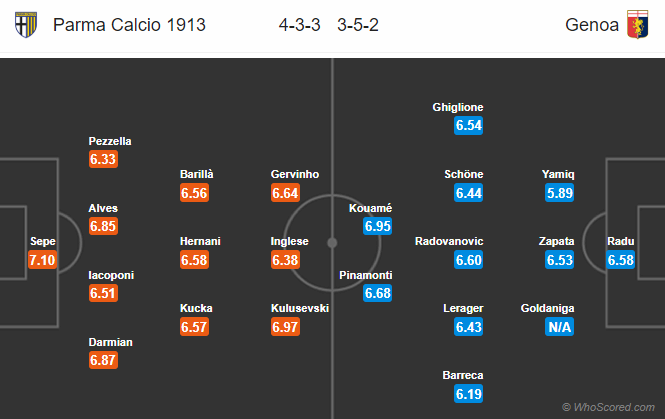Click the Genoa club crest icon
665x419 pixels.
pyautogui.click(x=638, y=25)
